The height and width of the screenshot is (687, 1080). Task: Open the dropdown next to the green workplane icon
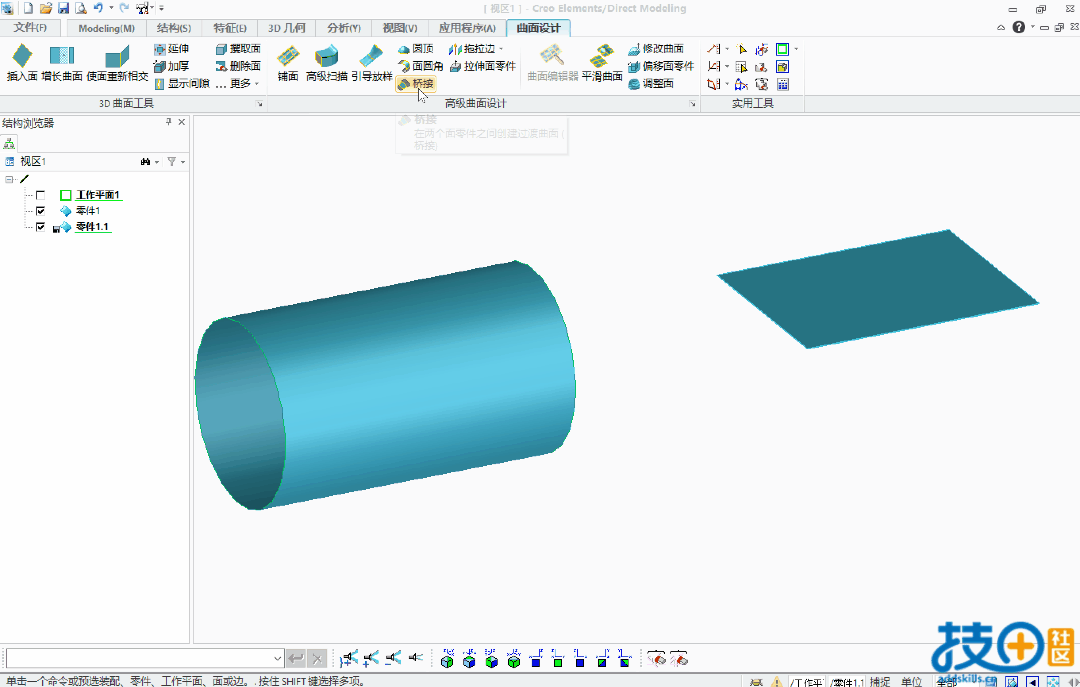pyautogui.click(x=796, y=49)
